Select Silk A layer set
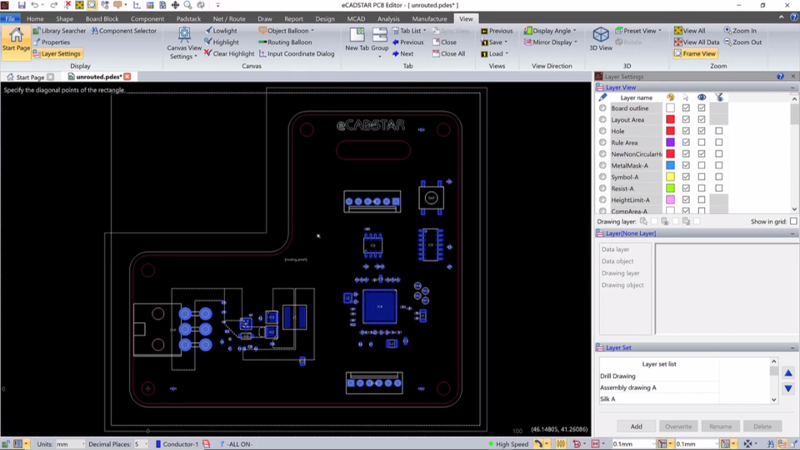This screenshot has width=800, height=450. (659, 399)
